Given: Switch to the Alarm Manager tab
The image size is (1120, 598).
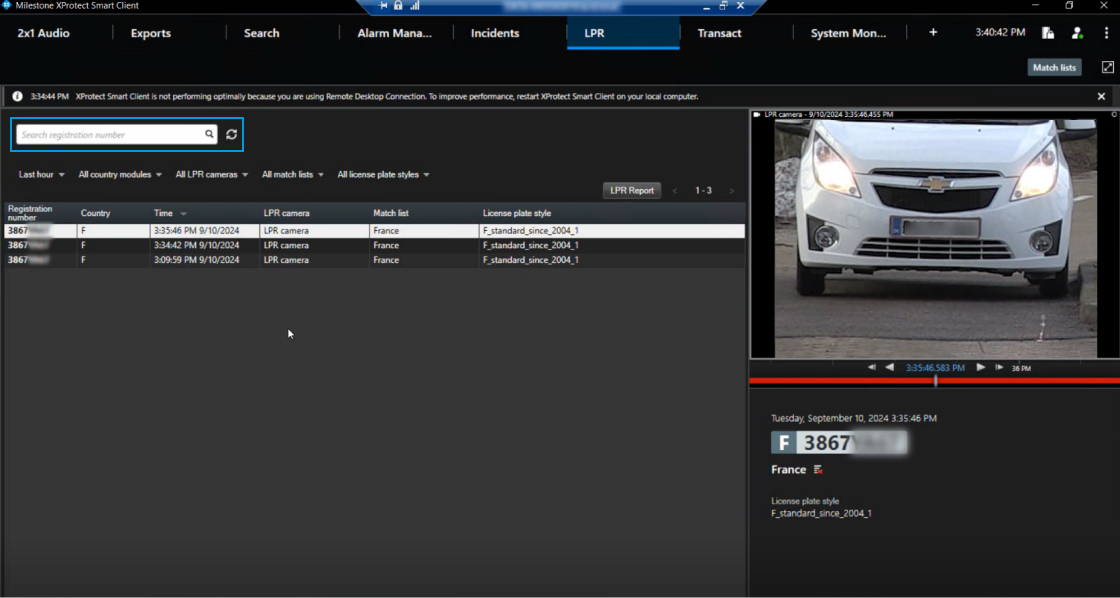Looking at the screenshot, I should 394,33.
